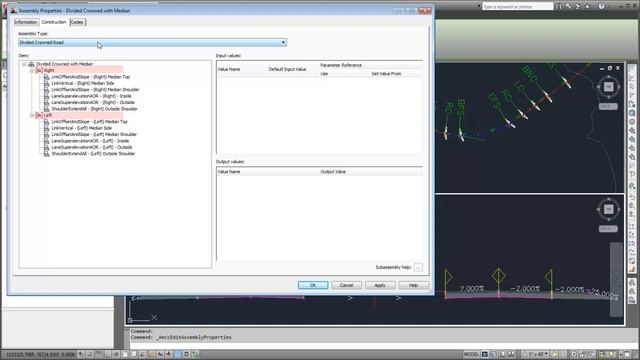Select the Right group icon in tree
Screen dimensions: 640x360
[39, 70]
